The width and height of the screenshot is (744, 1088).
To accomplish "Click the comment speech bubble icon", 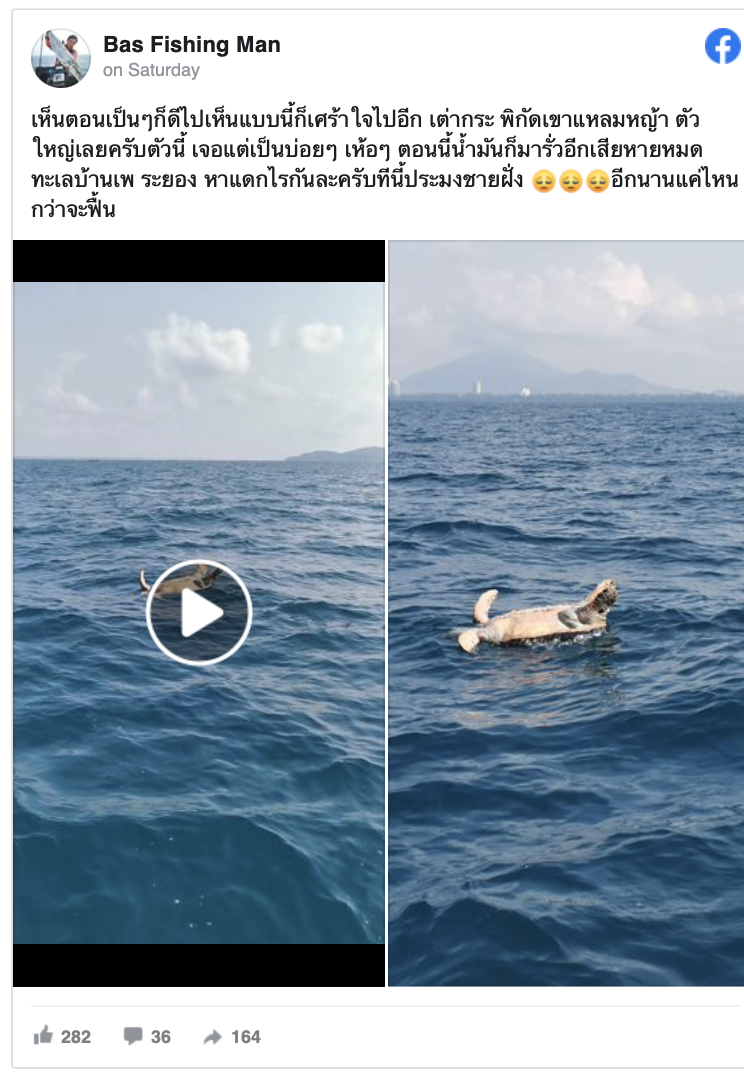I will point(133,1036).
